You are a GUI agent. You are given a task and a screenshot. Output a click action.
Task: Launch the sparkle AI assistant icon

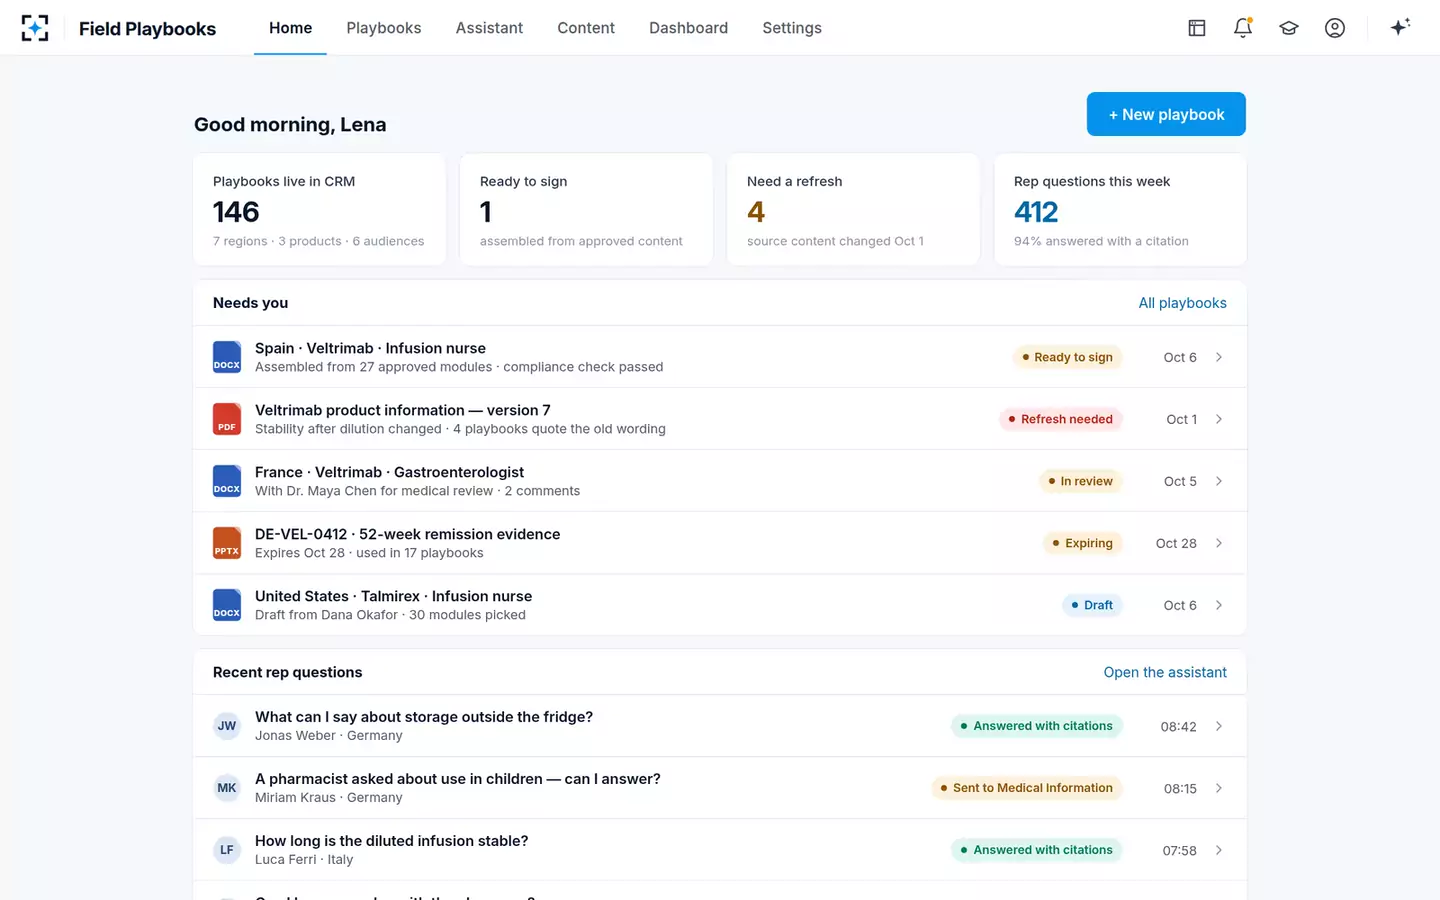click(1400, 27)
